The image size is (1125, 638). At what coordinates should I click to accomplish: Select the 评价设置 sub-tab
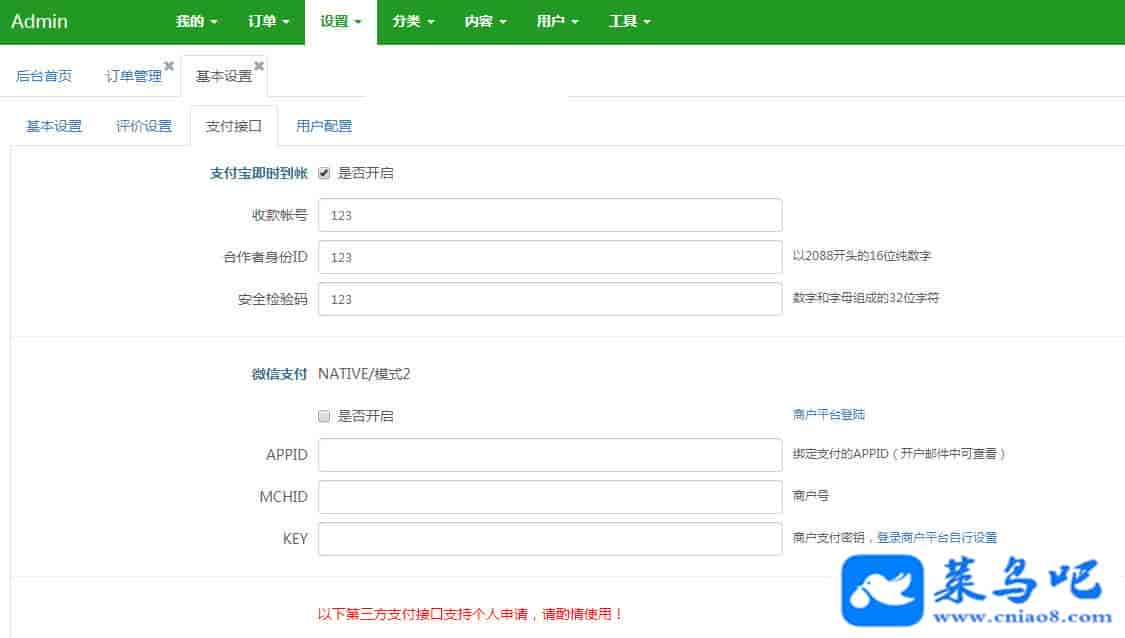pos(144,126)
